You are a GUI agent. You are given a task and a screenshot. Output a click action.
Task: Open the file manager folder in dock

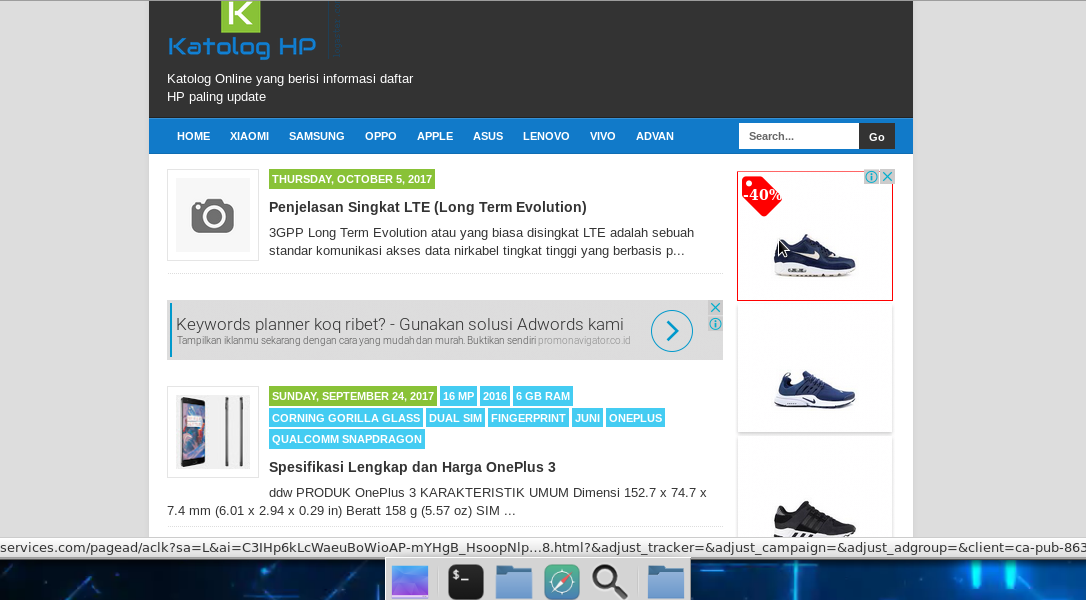point(514,581)
